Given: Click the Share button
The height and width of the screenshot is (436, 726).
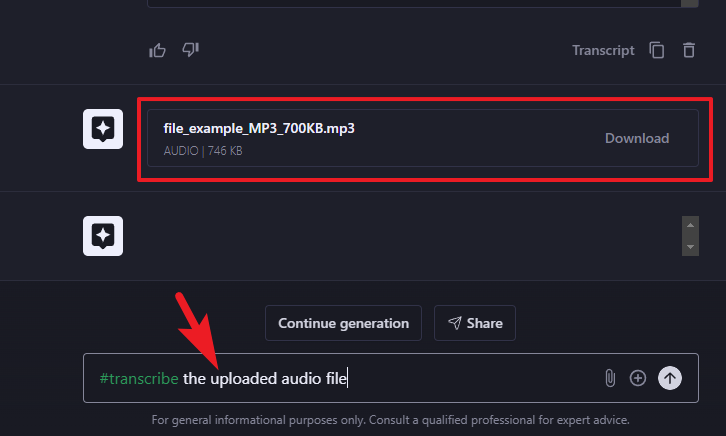Looking at the screenshot, I should (475, 323).
